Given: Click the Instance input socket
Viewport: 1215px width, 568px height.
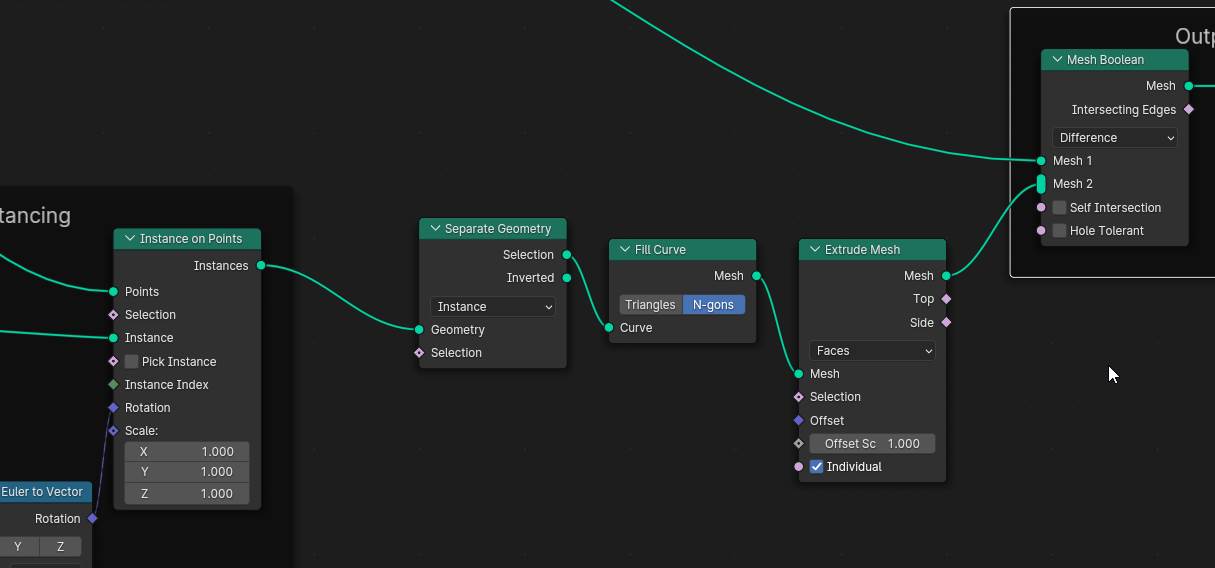Looking at the screenshot, I should tap(113, 338).
